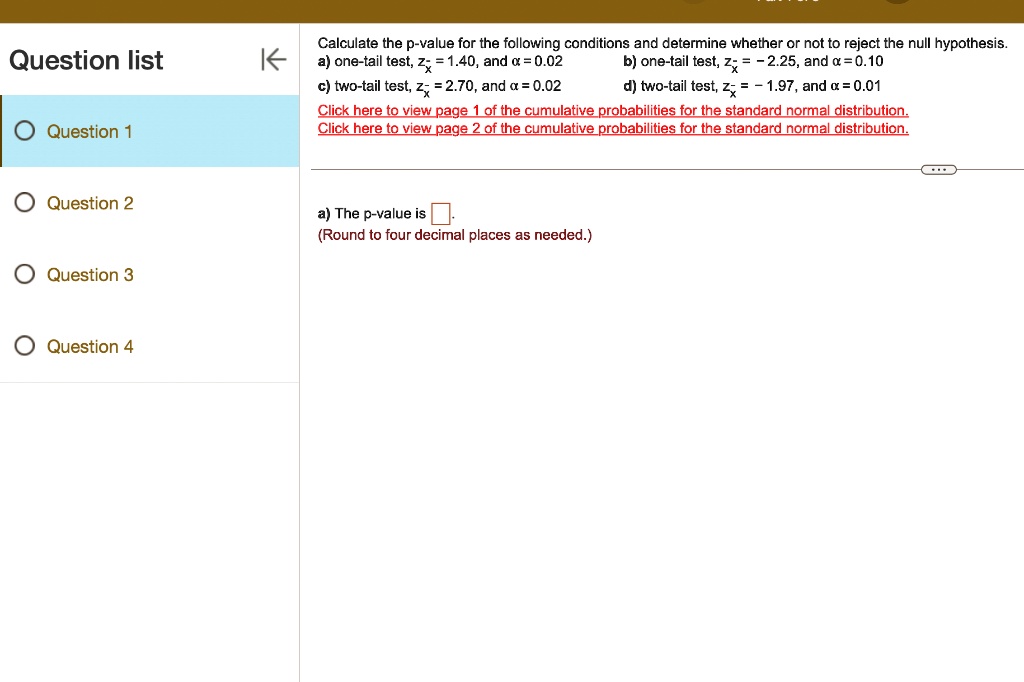1024x682 pixels.
Task: Switch to Question 4 in the list
Action: coord(89,346)
